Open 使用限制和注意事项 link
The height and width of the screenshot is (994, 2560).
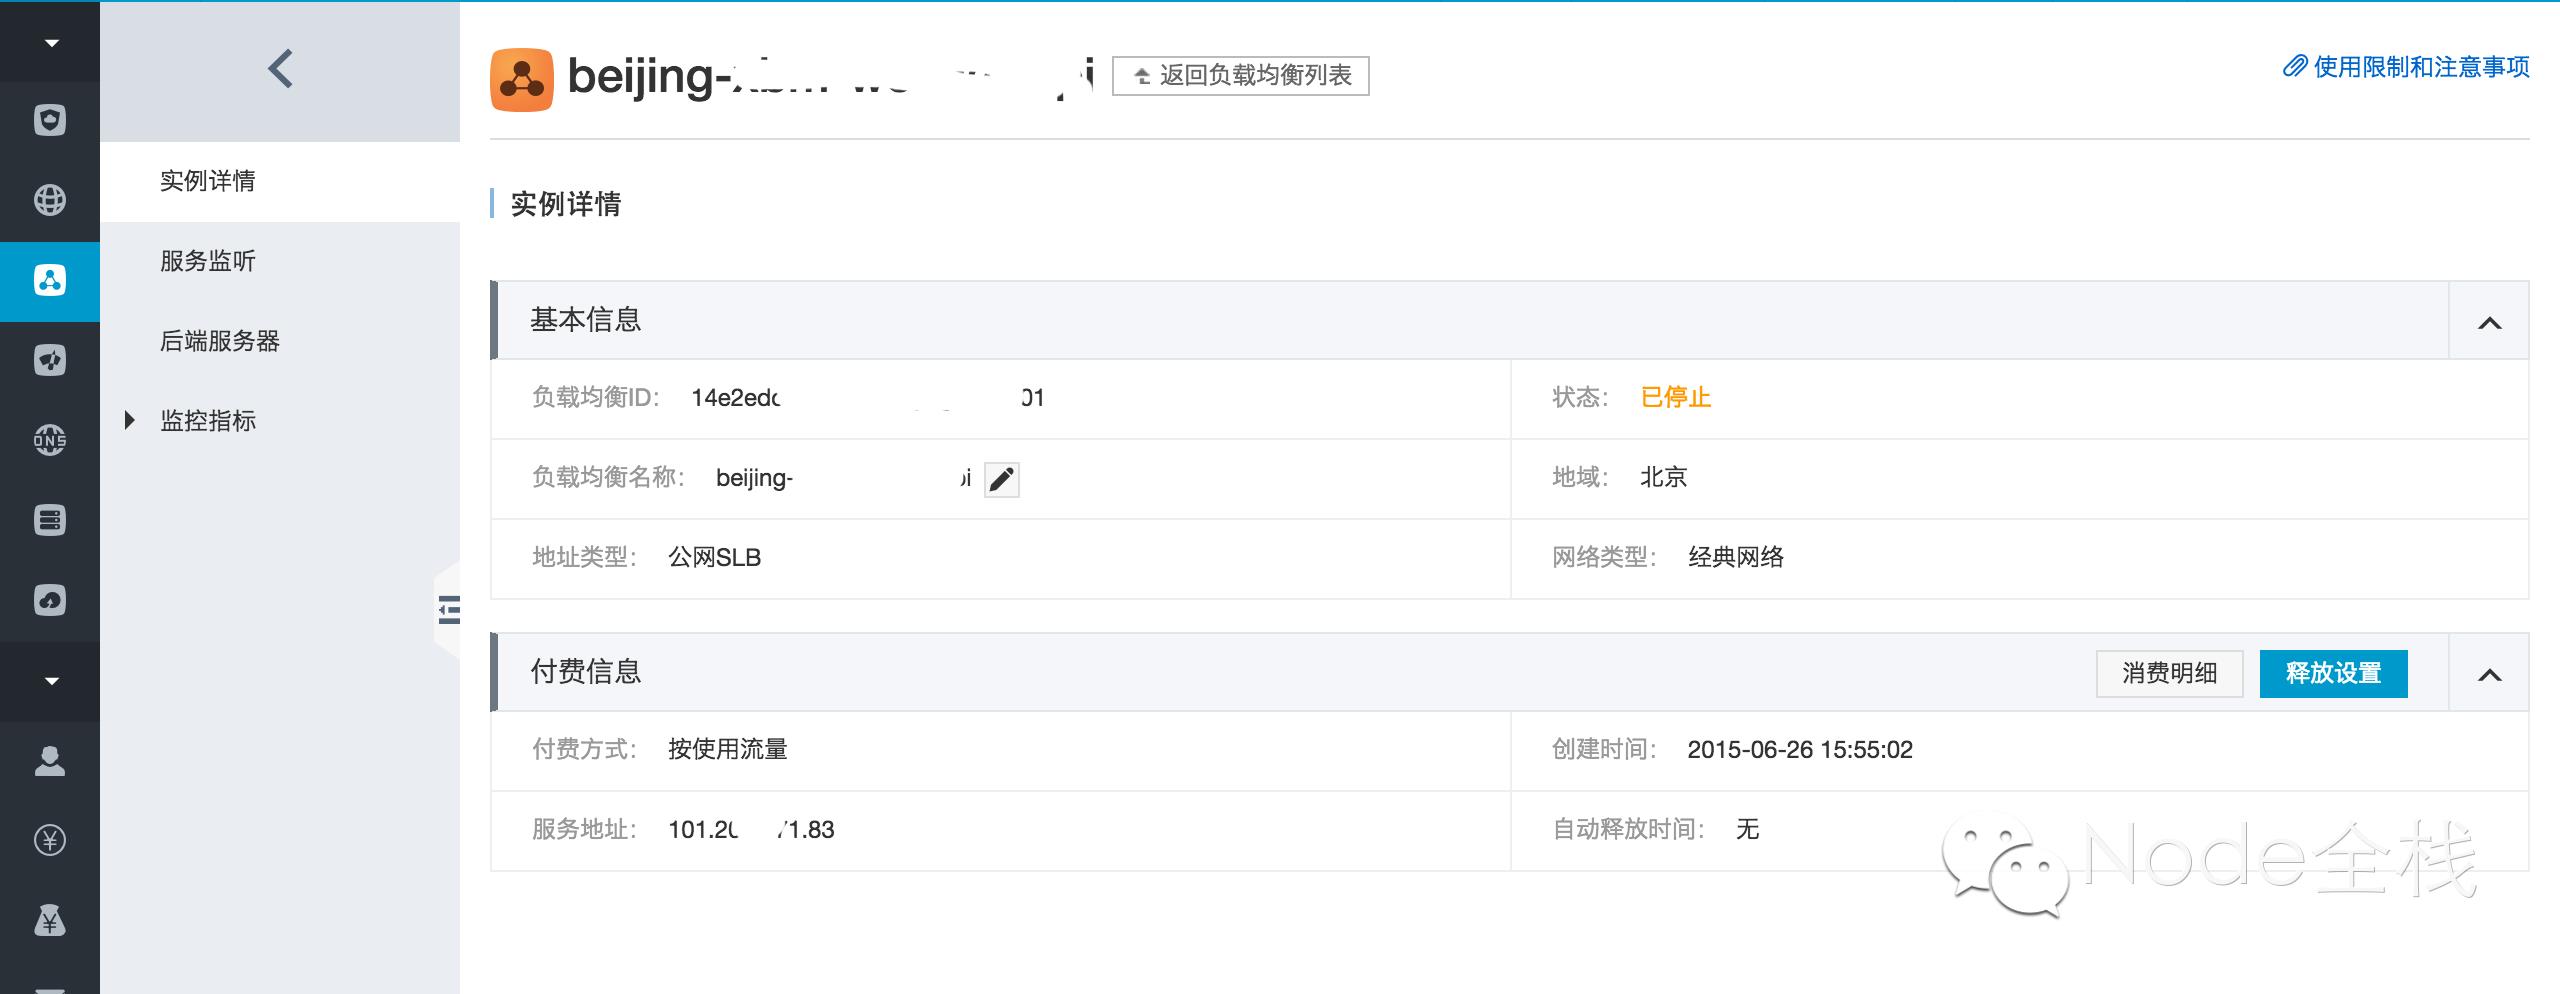click(2406, 67)
